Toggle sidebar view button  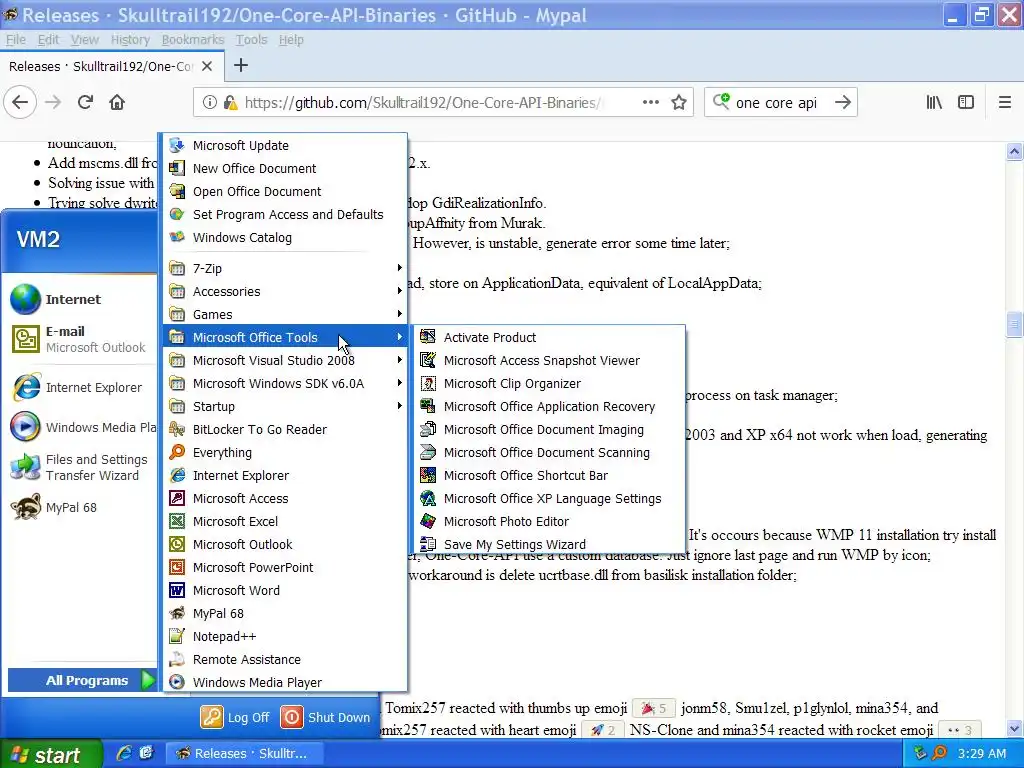coord(966,103)
